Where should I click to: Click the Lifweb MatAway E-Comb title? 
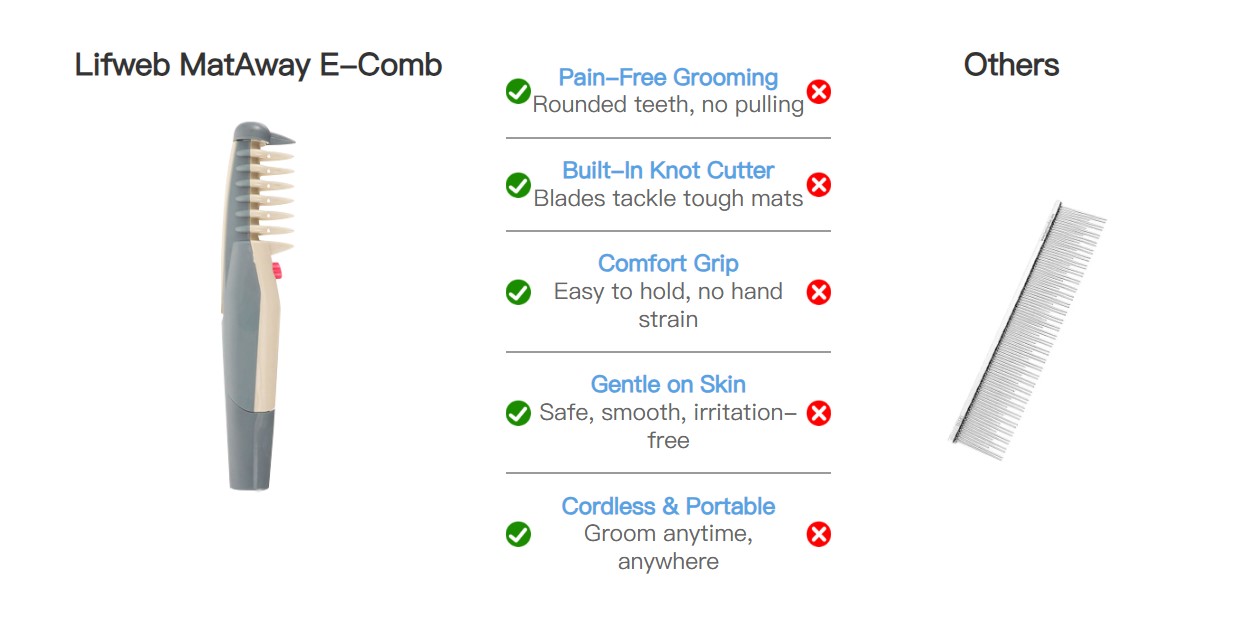pos(259,66)
